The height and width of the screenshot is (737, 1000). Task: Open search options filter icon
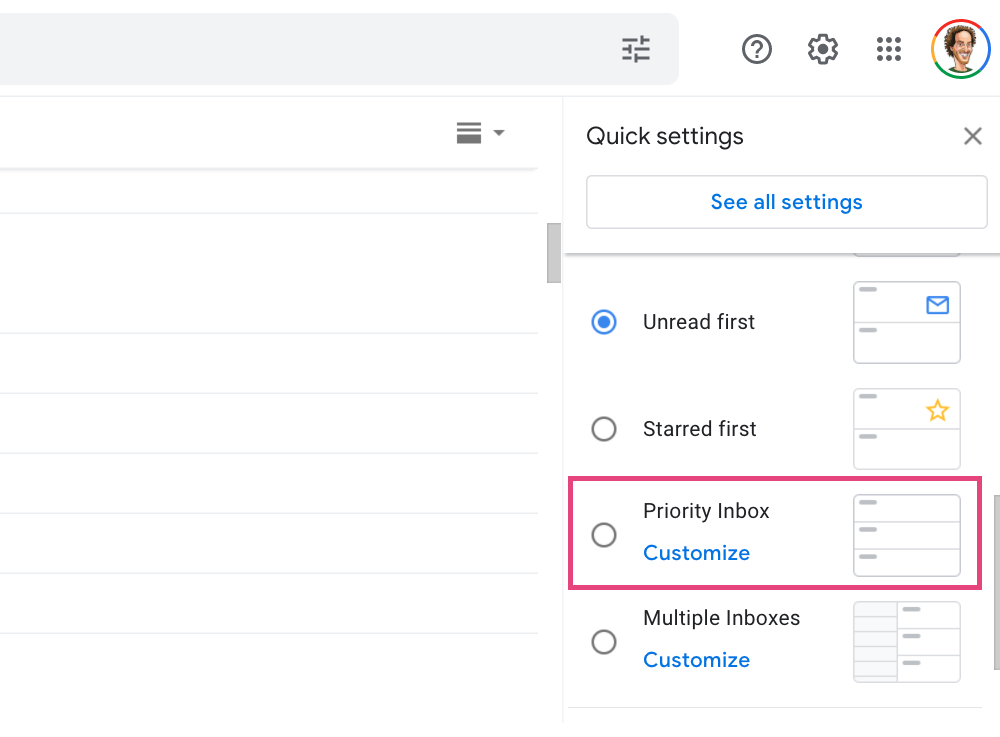tap(636, 49)
